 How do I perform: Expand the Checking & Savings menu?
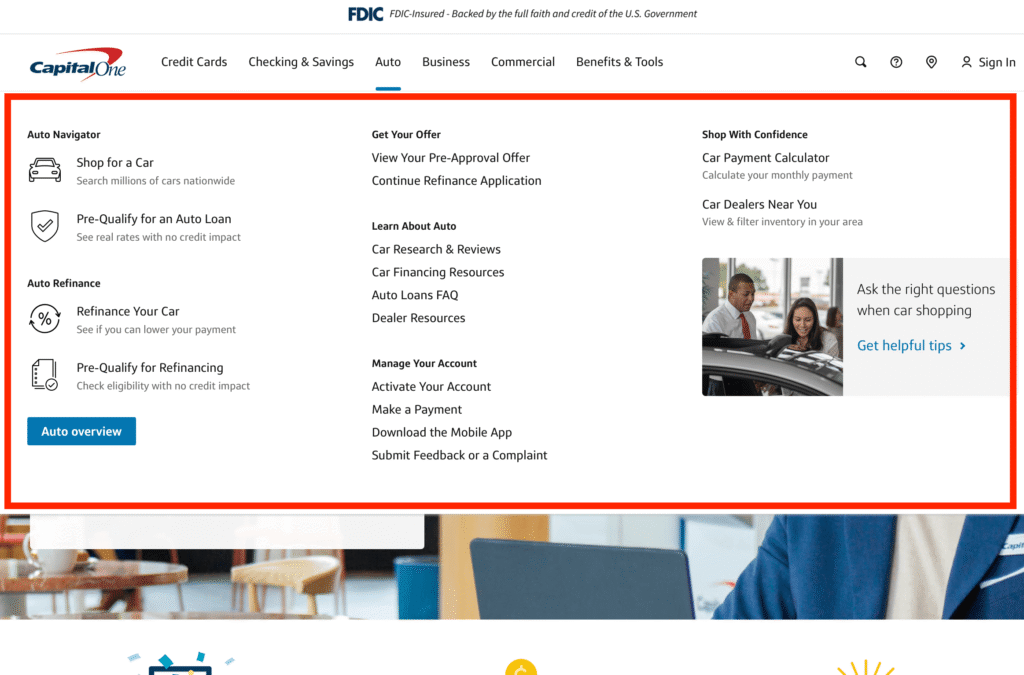(301, 62)
